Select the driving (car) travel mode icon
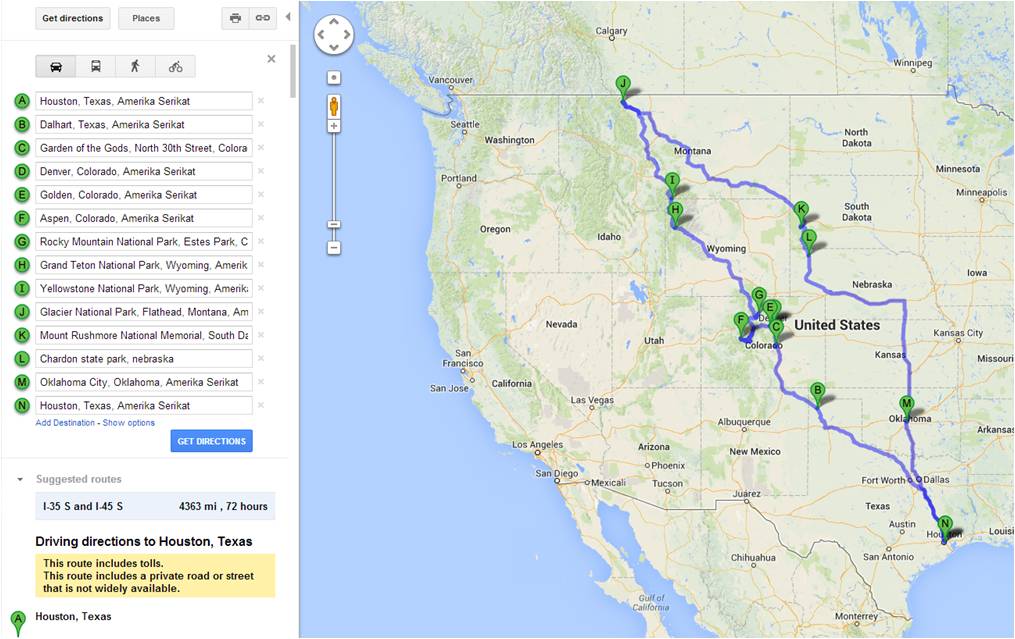This screenshot has height=639, width=1015. [x=55, y=66]
